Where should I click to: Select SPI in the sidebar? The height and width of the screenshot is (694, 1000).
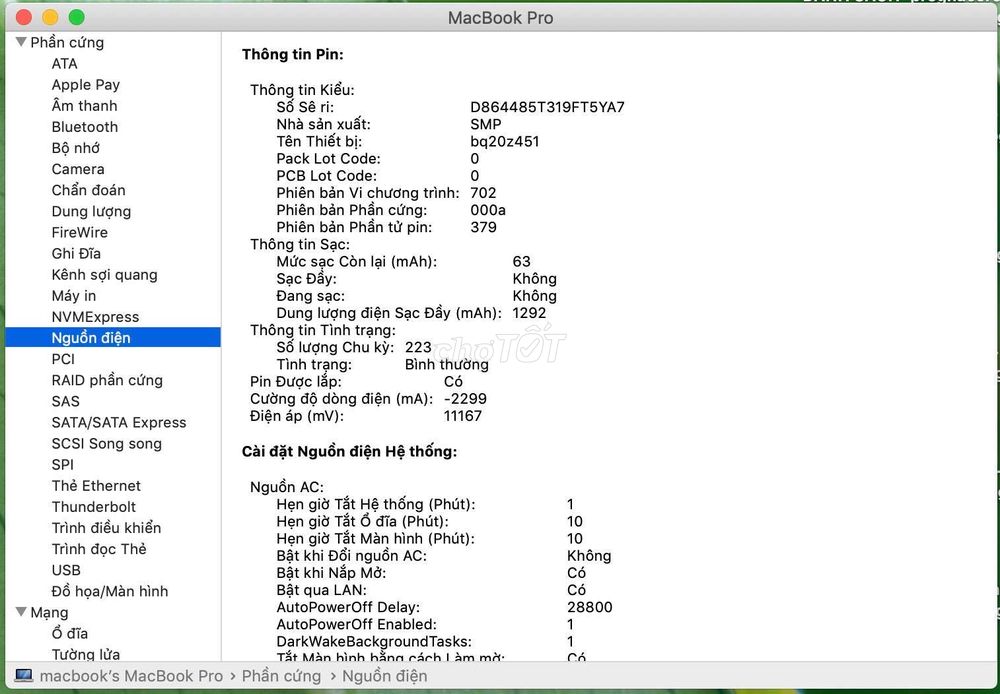pos(62,464)
